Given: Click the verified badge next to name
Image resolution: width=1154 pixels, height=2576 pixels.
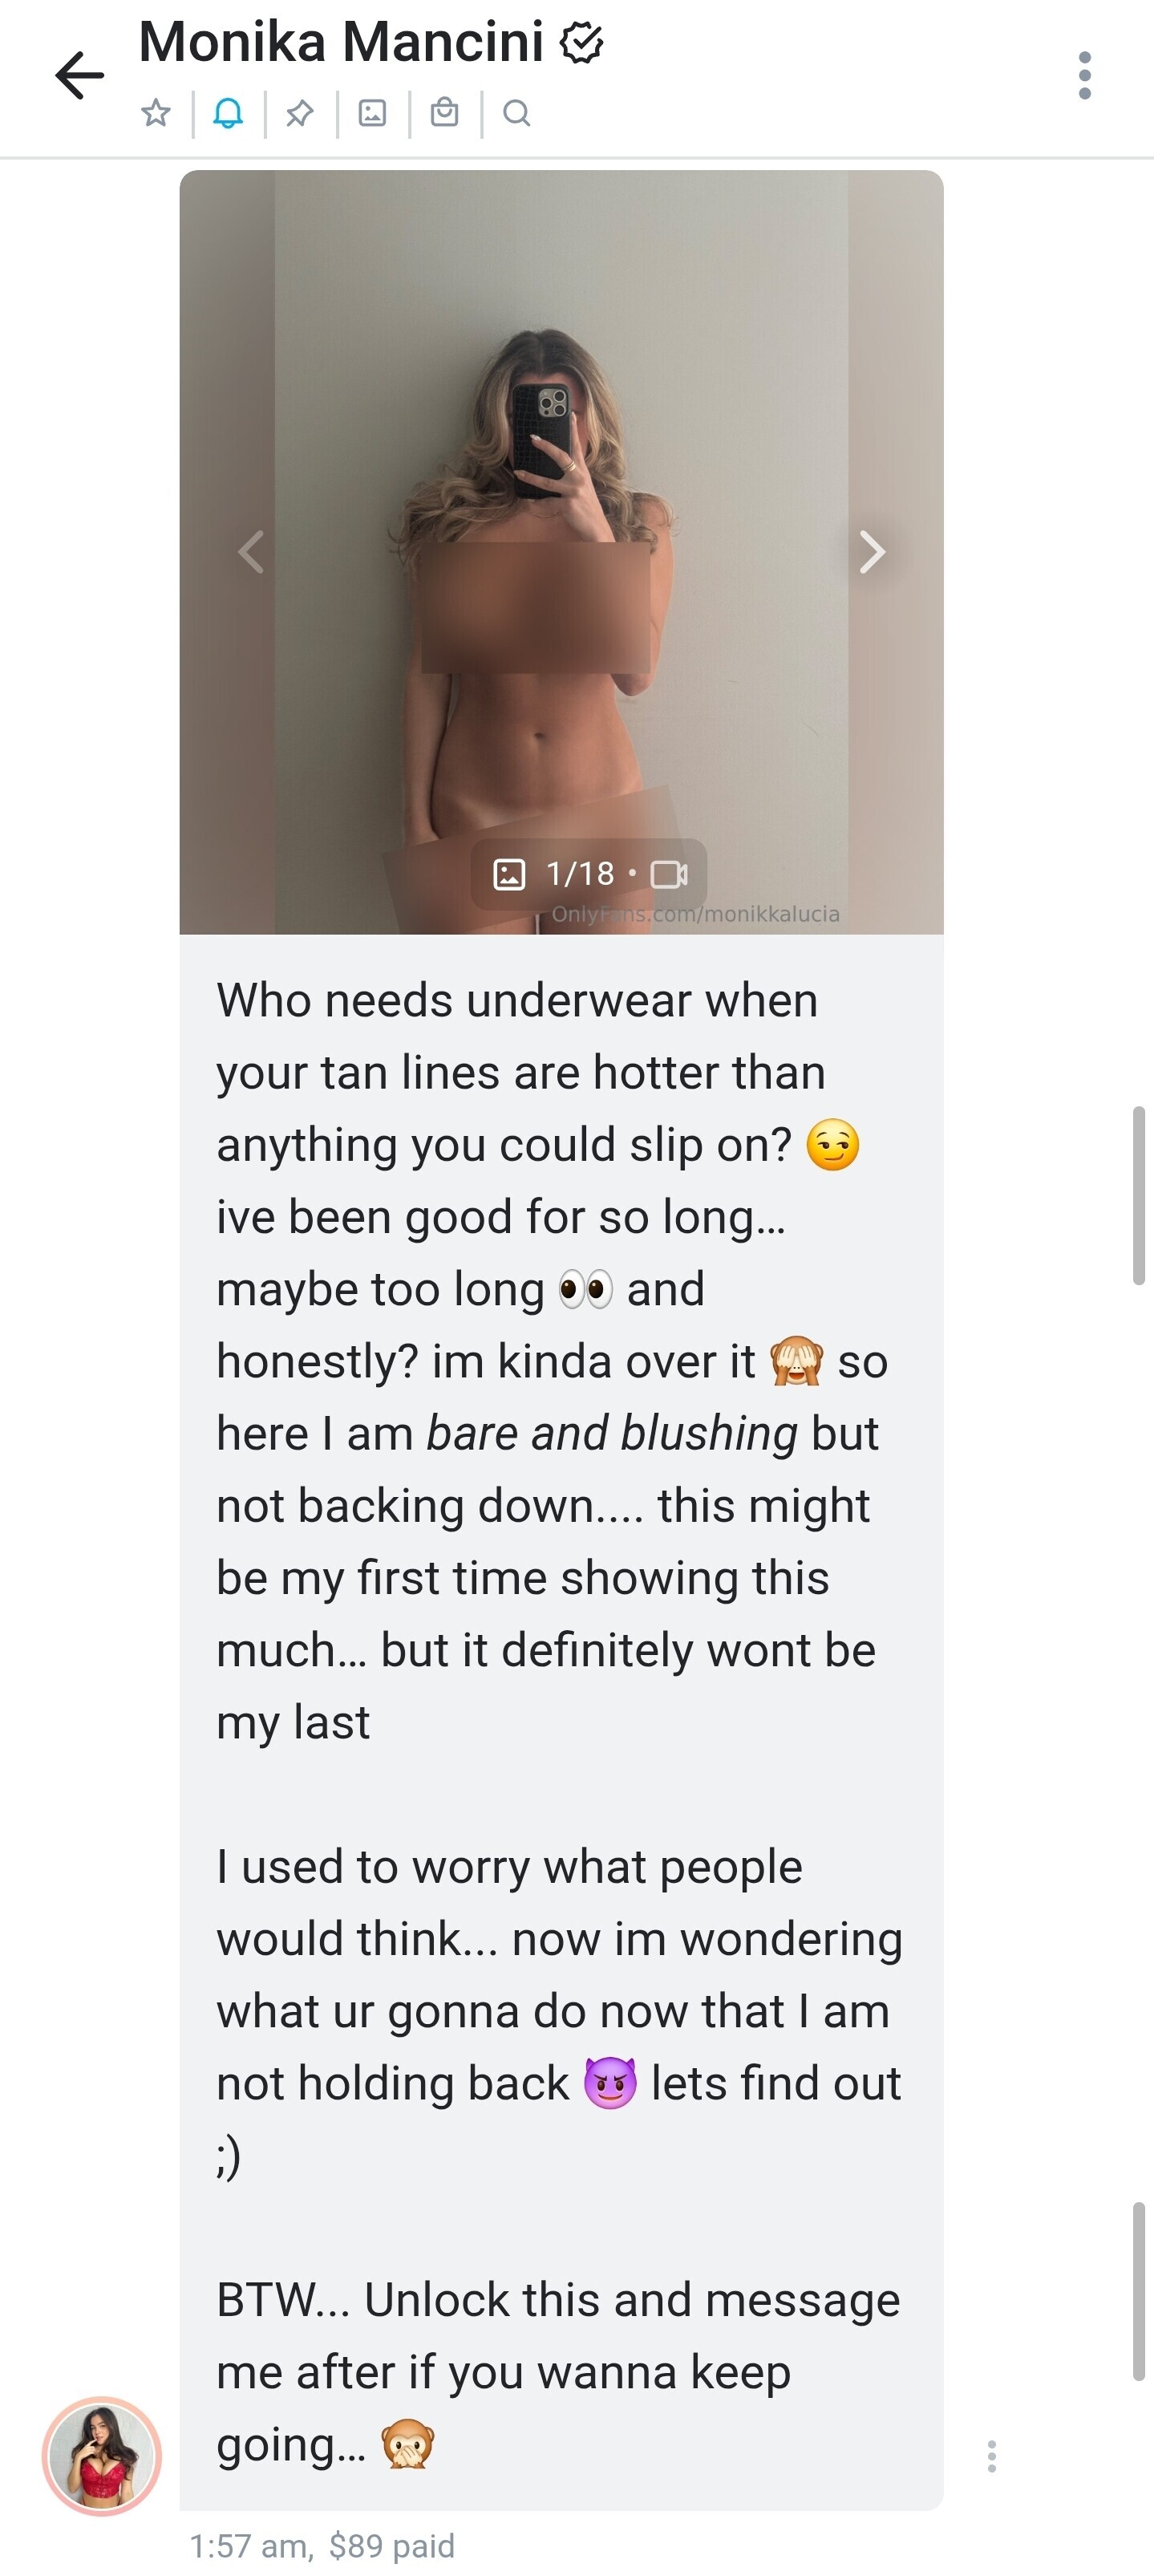Looking at the screenshot, I should tap(581, 42).
